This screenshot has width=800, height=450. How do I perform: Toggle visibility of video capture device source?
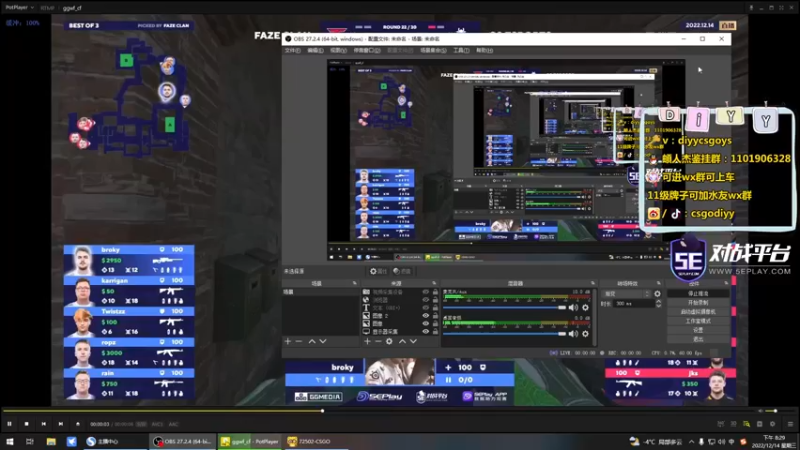click(x=426, y=292)
